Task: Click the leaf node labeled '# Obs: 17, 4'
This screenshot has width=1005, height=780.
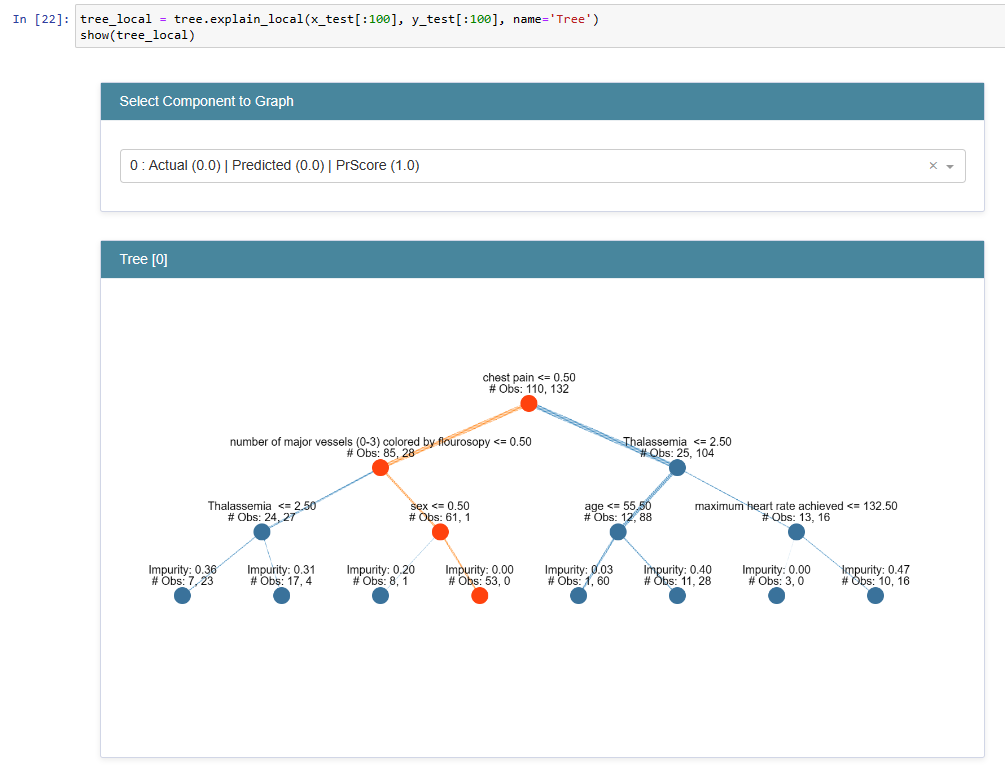Action: [281, 596]
